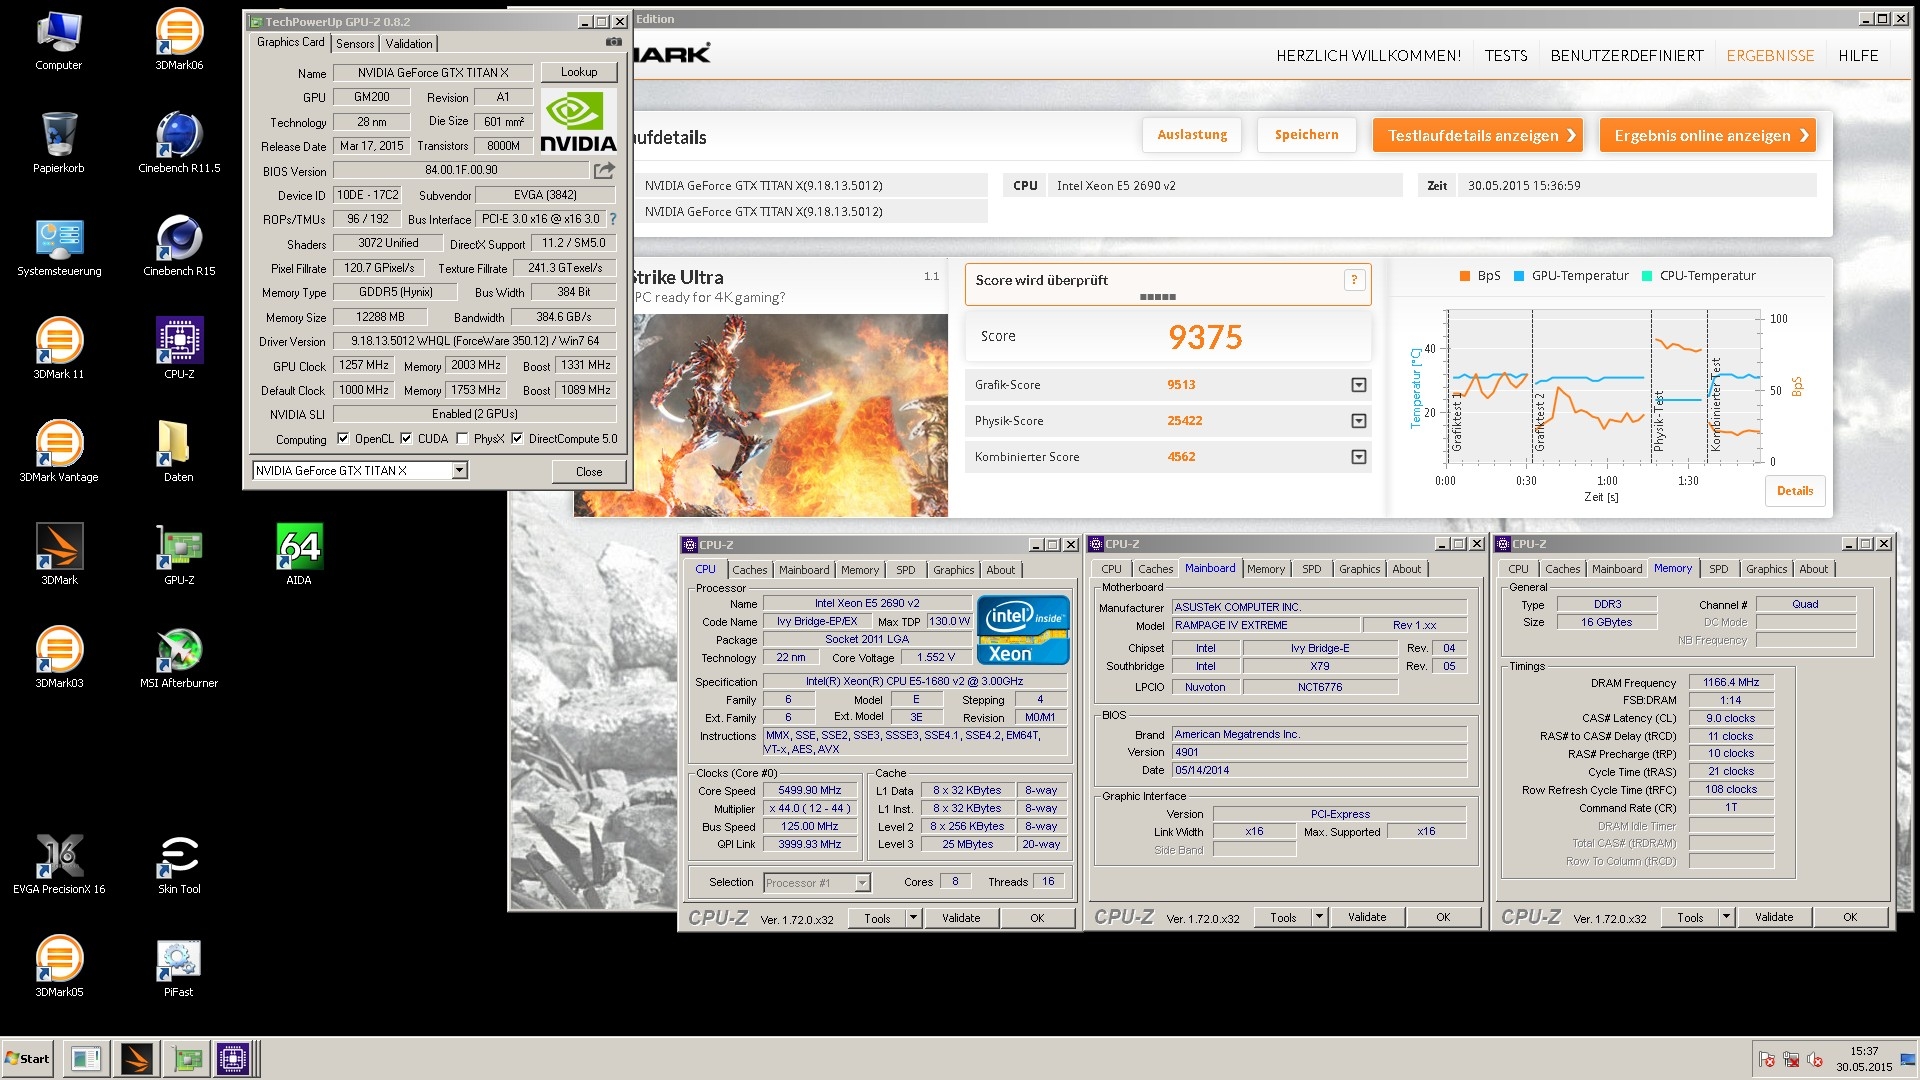This screenshot has height=1080, width=1920.
Task: Launch Cinebench R15 from desktop
Action: pyautogui.click(x=179, y=246)
